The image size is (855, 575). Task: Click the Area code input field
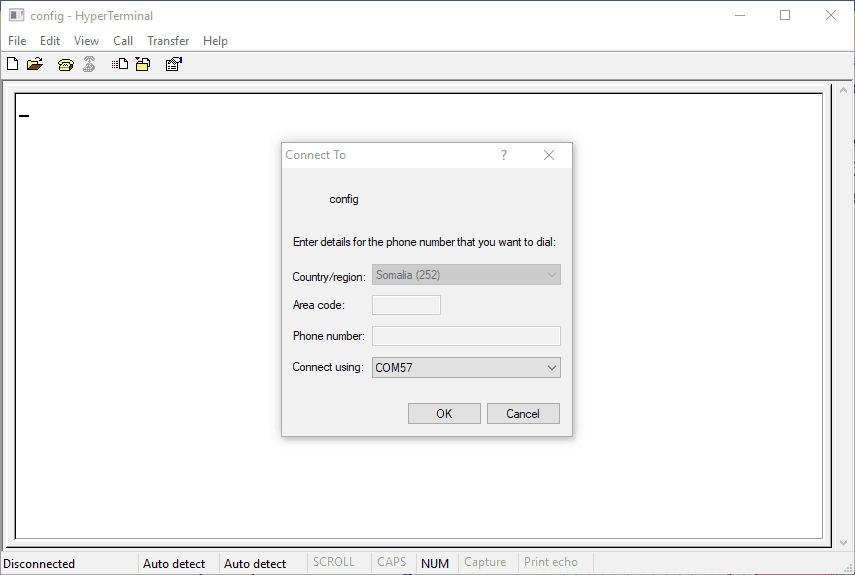(406, 305)
